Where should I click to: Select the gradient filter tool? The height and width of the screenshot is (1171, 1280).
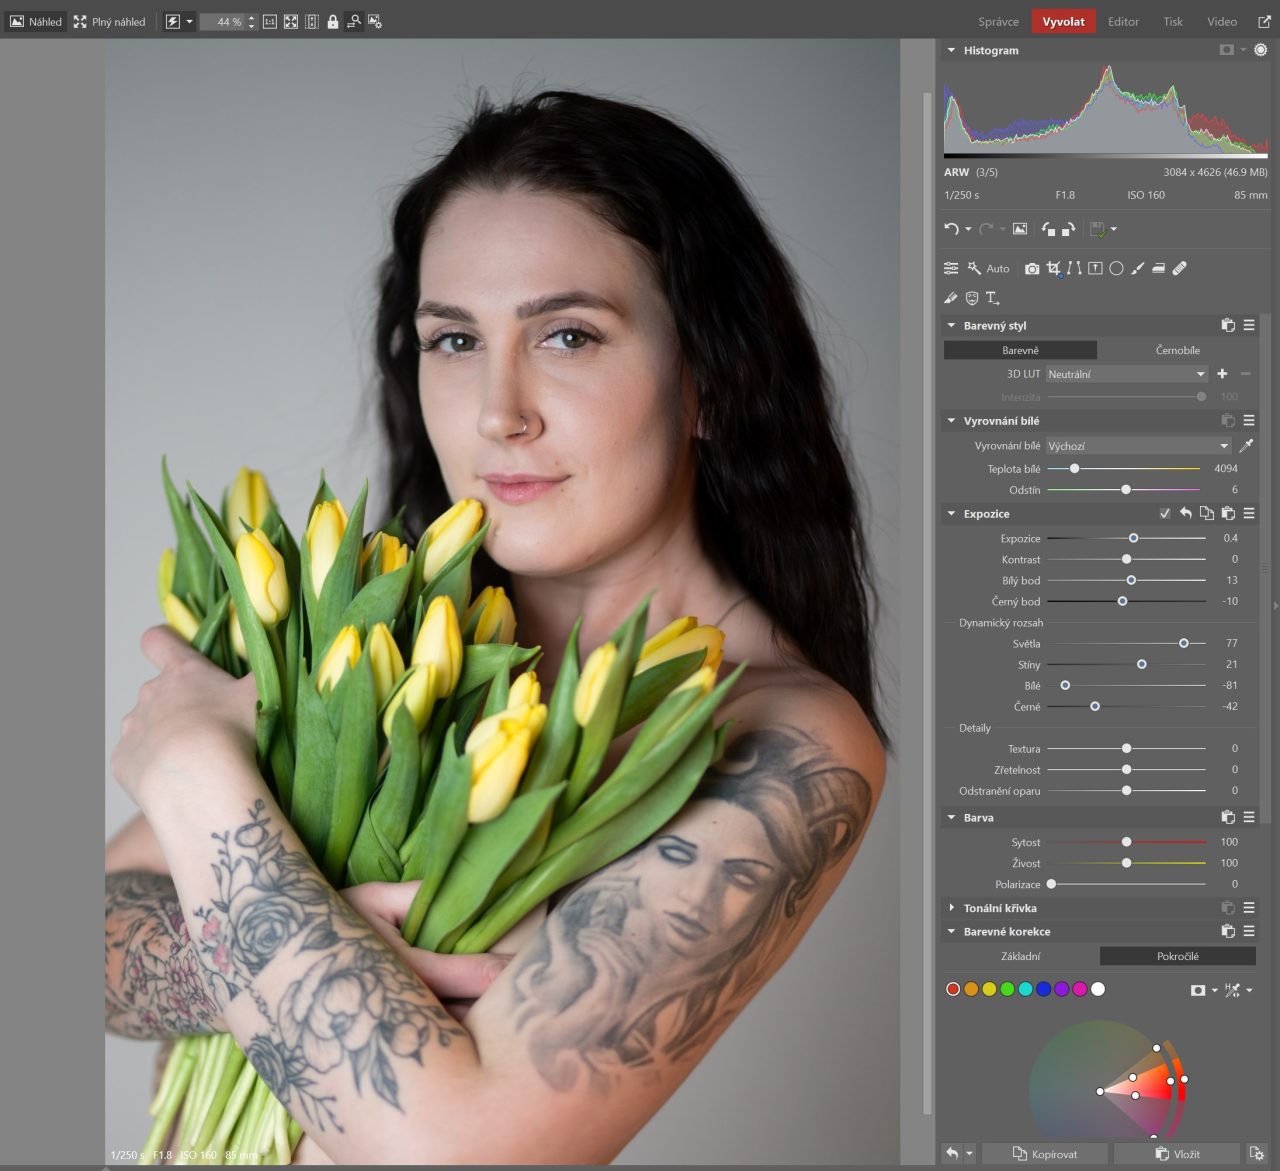point(1095,268)
